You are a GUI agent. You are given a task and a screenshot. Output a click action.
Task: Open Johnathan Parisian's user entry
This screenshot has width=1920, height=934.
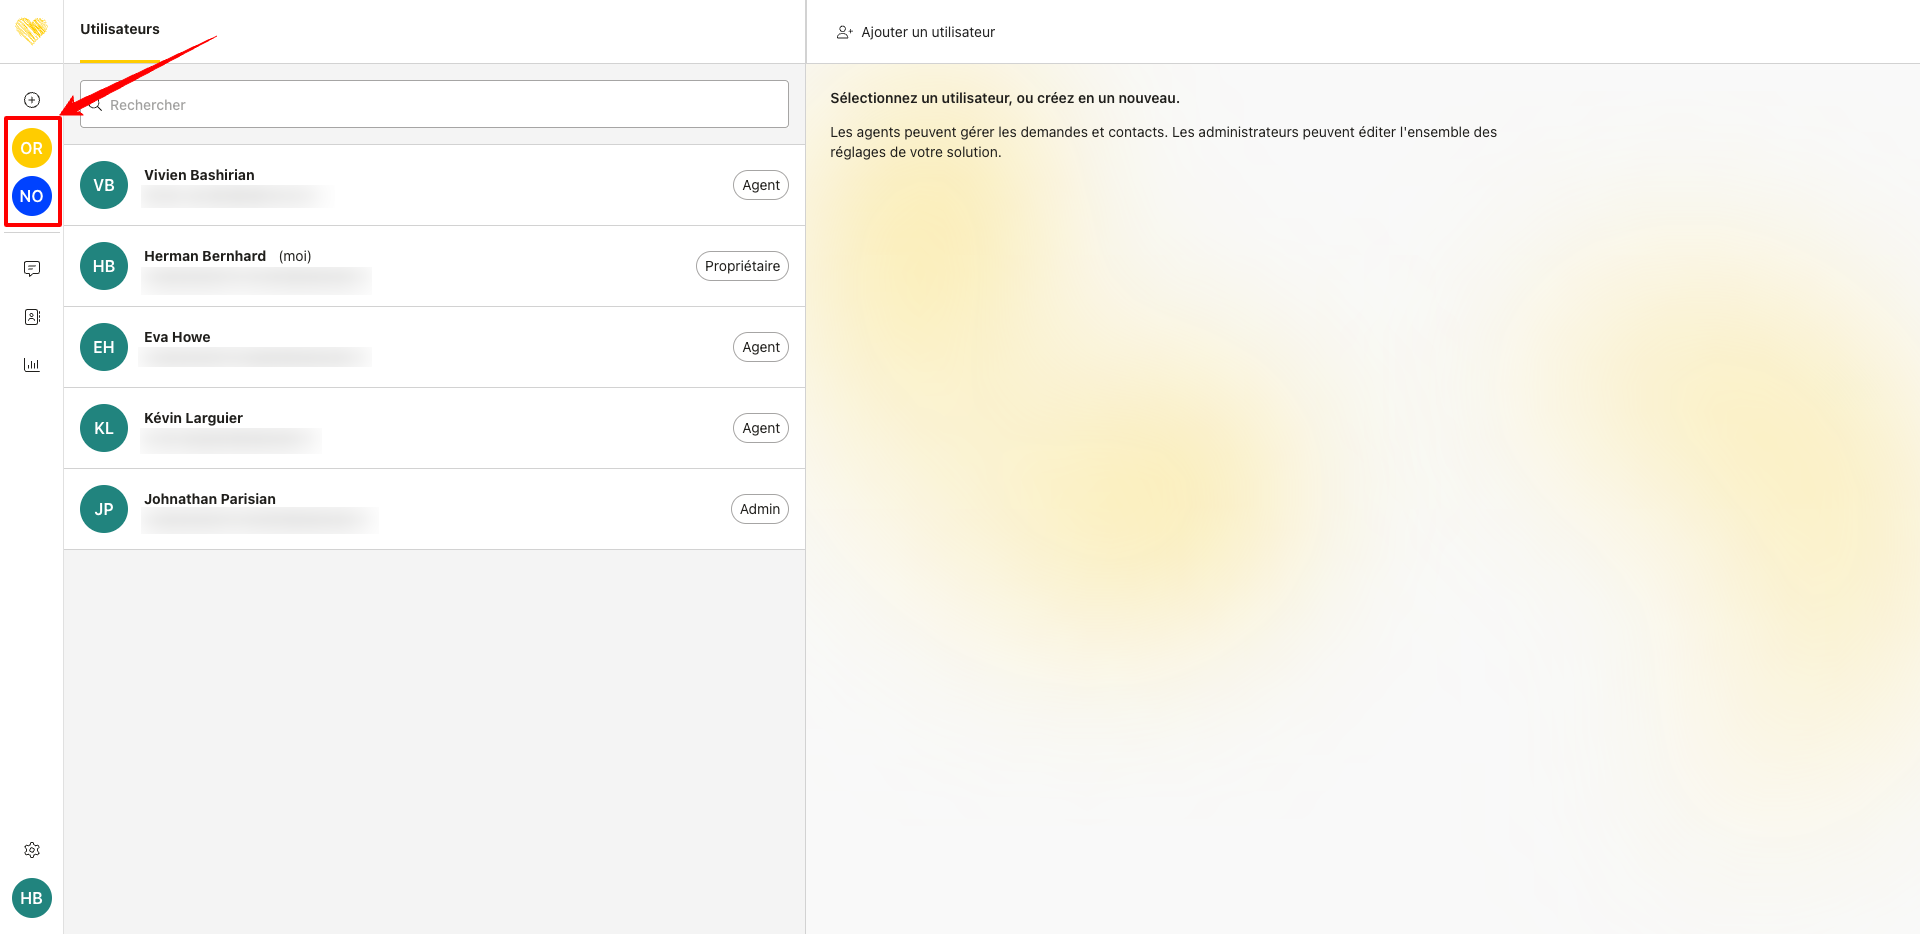click(210, 499)
